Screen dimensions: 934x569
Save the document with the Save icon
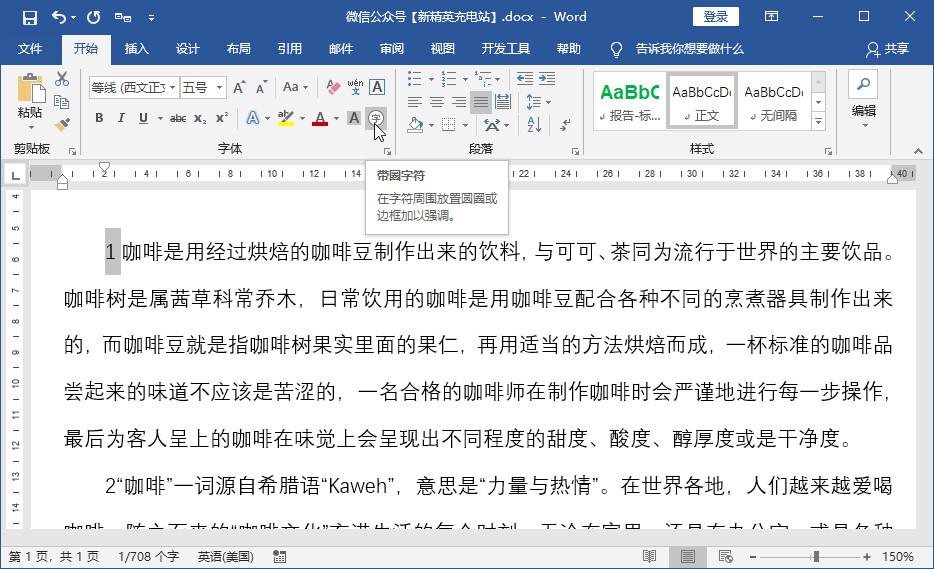(x=30, y=17)
